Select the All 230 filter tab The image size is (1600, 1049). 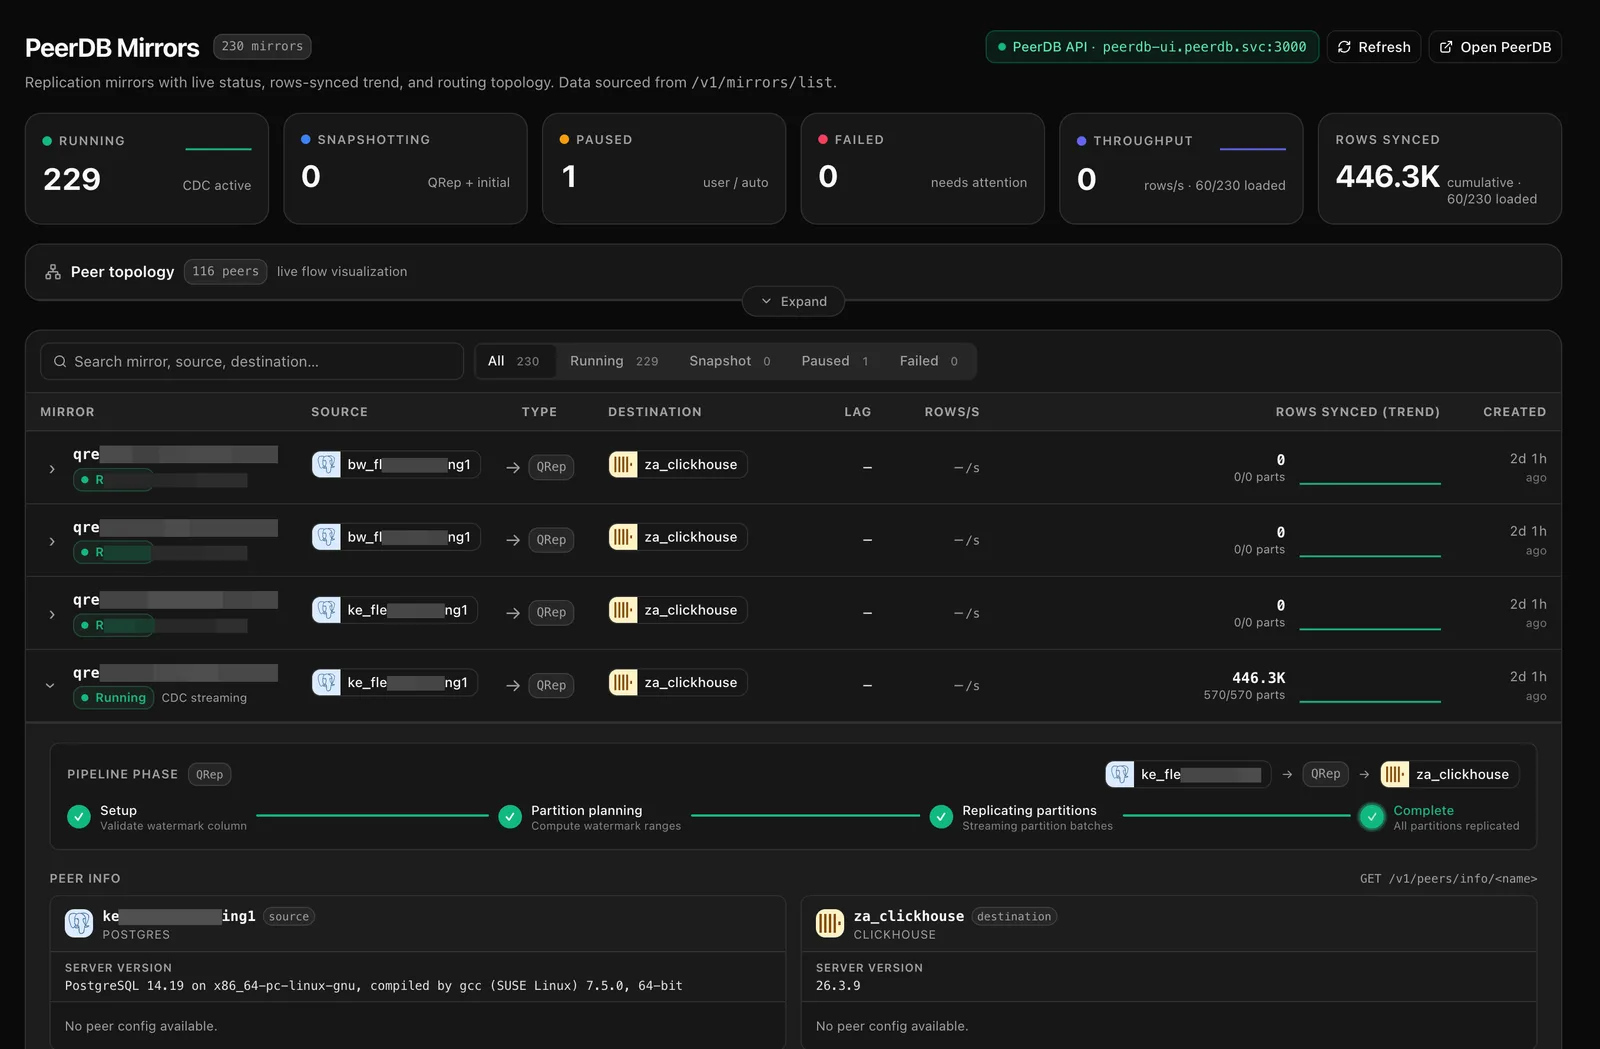click(x=513, y=361)
